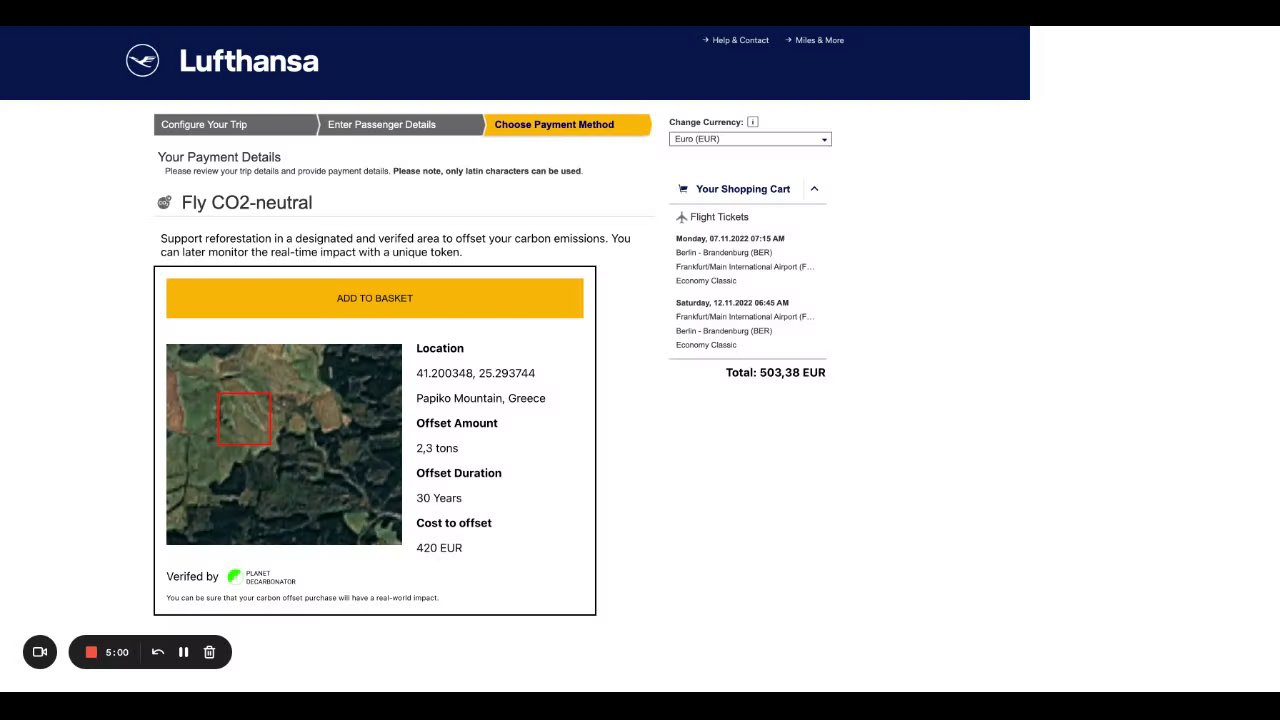Click the Your Shopping Cart heading
This screenshot has width=1280, height=720.
[743, 189]
